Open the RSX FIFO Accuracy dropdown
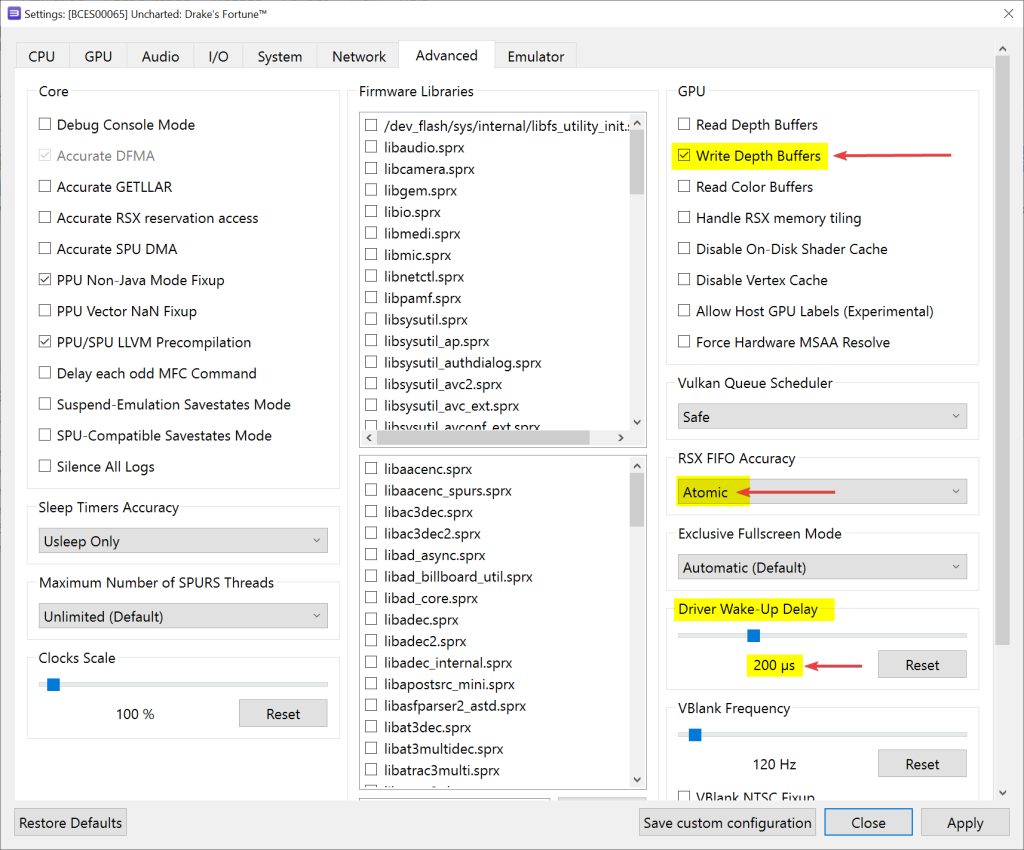Image resolution: width=1024 pixels, height=850 pixels. click(x=821, y=492)
